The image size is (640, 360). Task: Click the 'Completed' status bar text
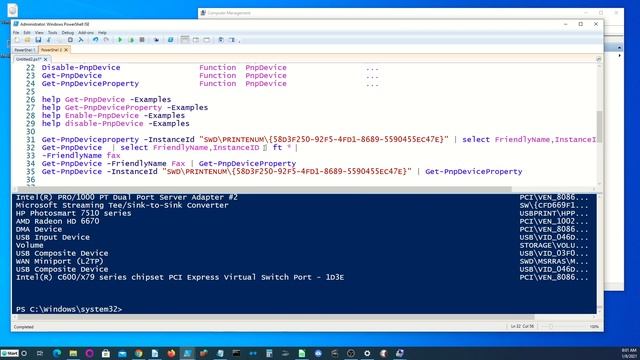(x=24, y=327)
